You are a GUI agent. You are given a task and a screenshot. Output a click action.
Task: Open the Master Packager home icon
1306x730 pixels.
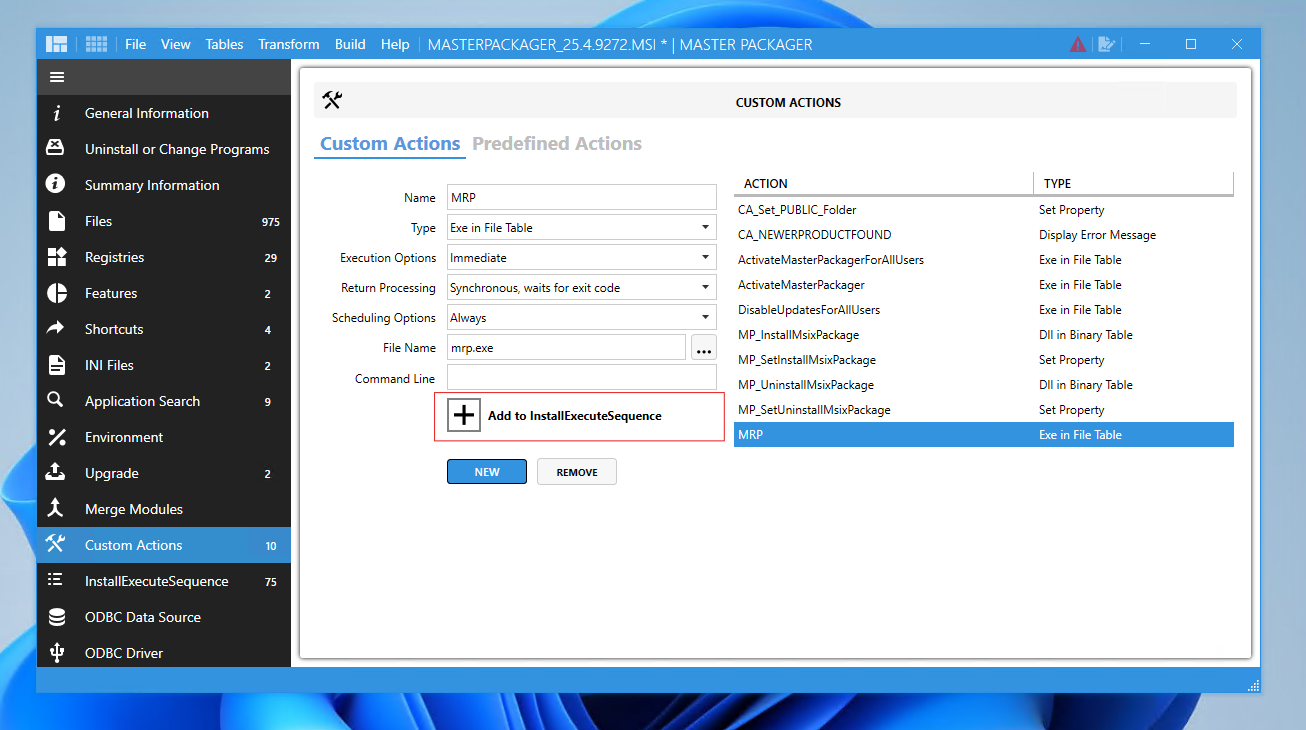point(57,44)
